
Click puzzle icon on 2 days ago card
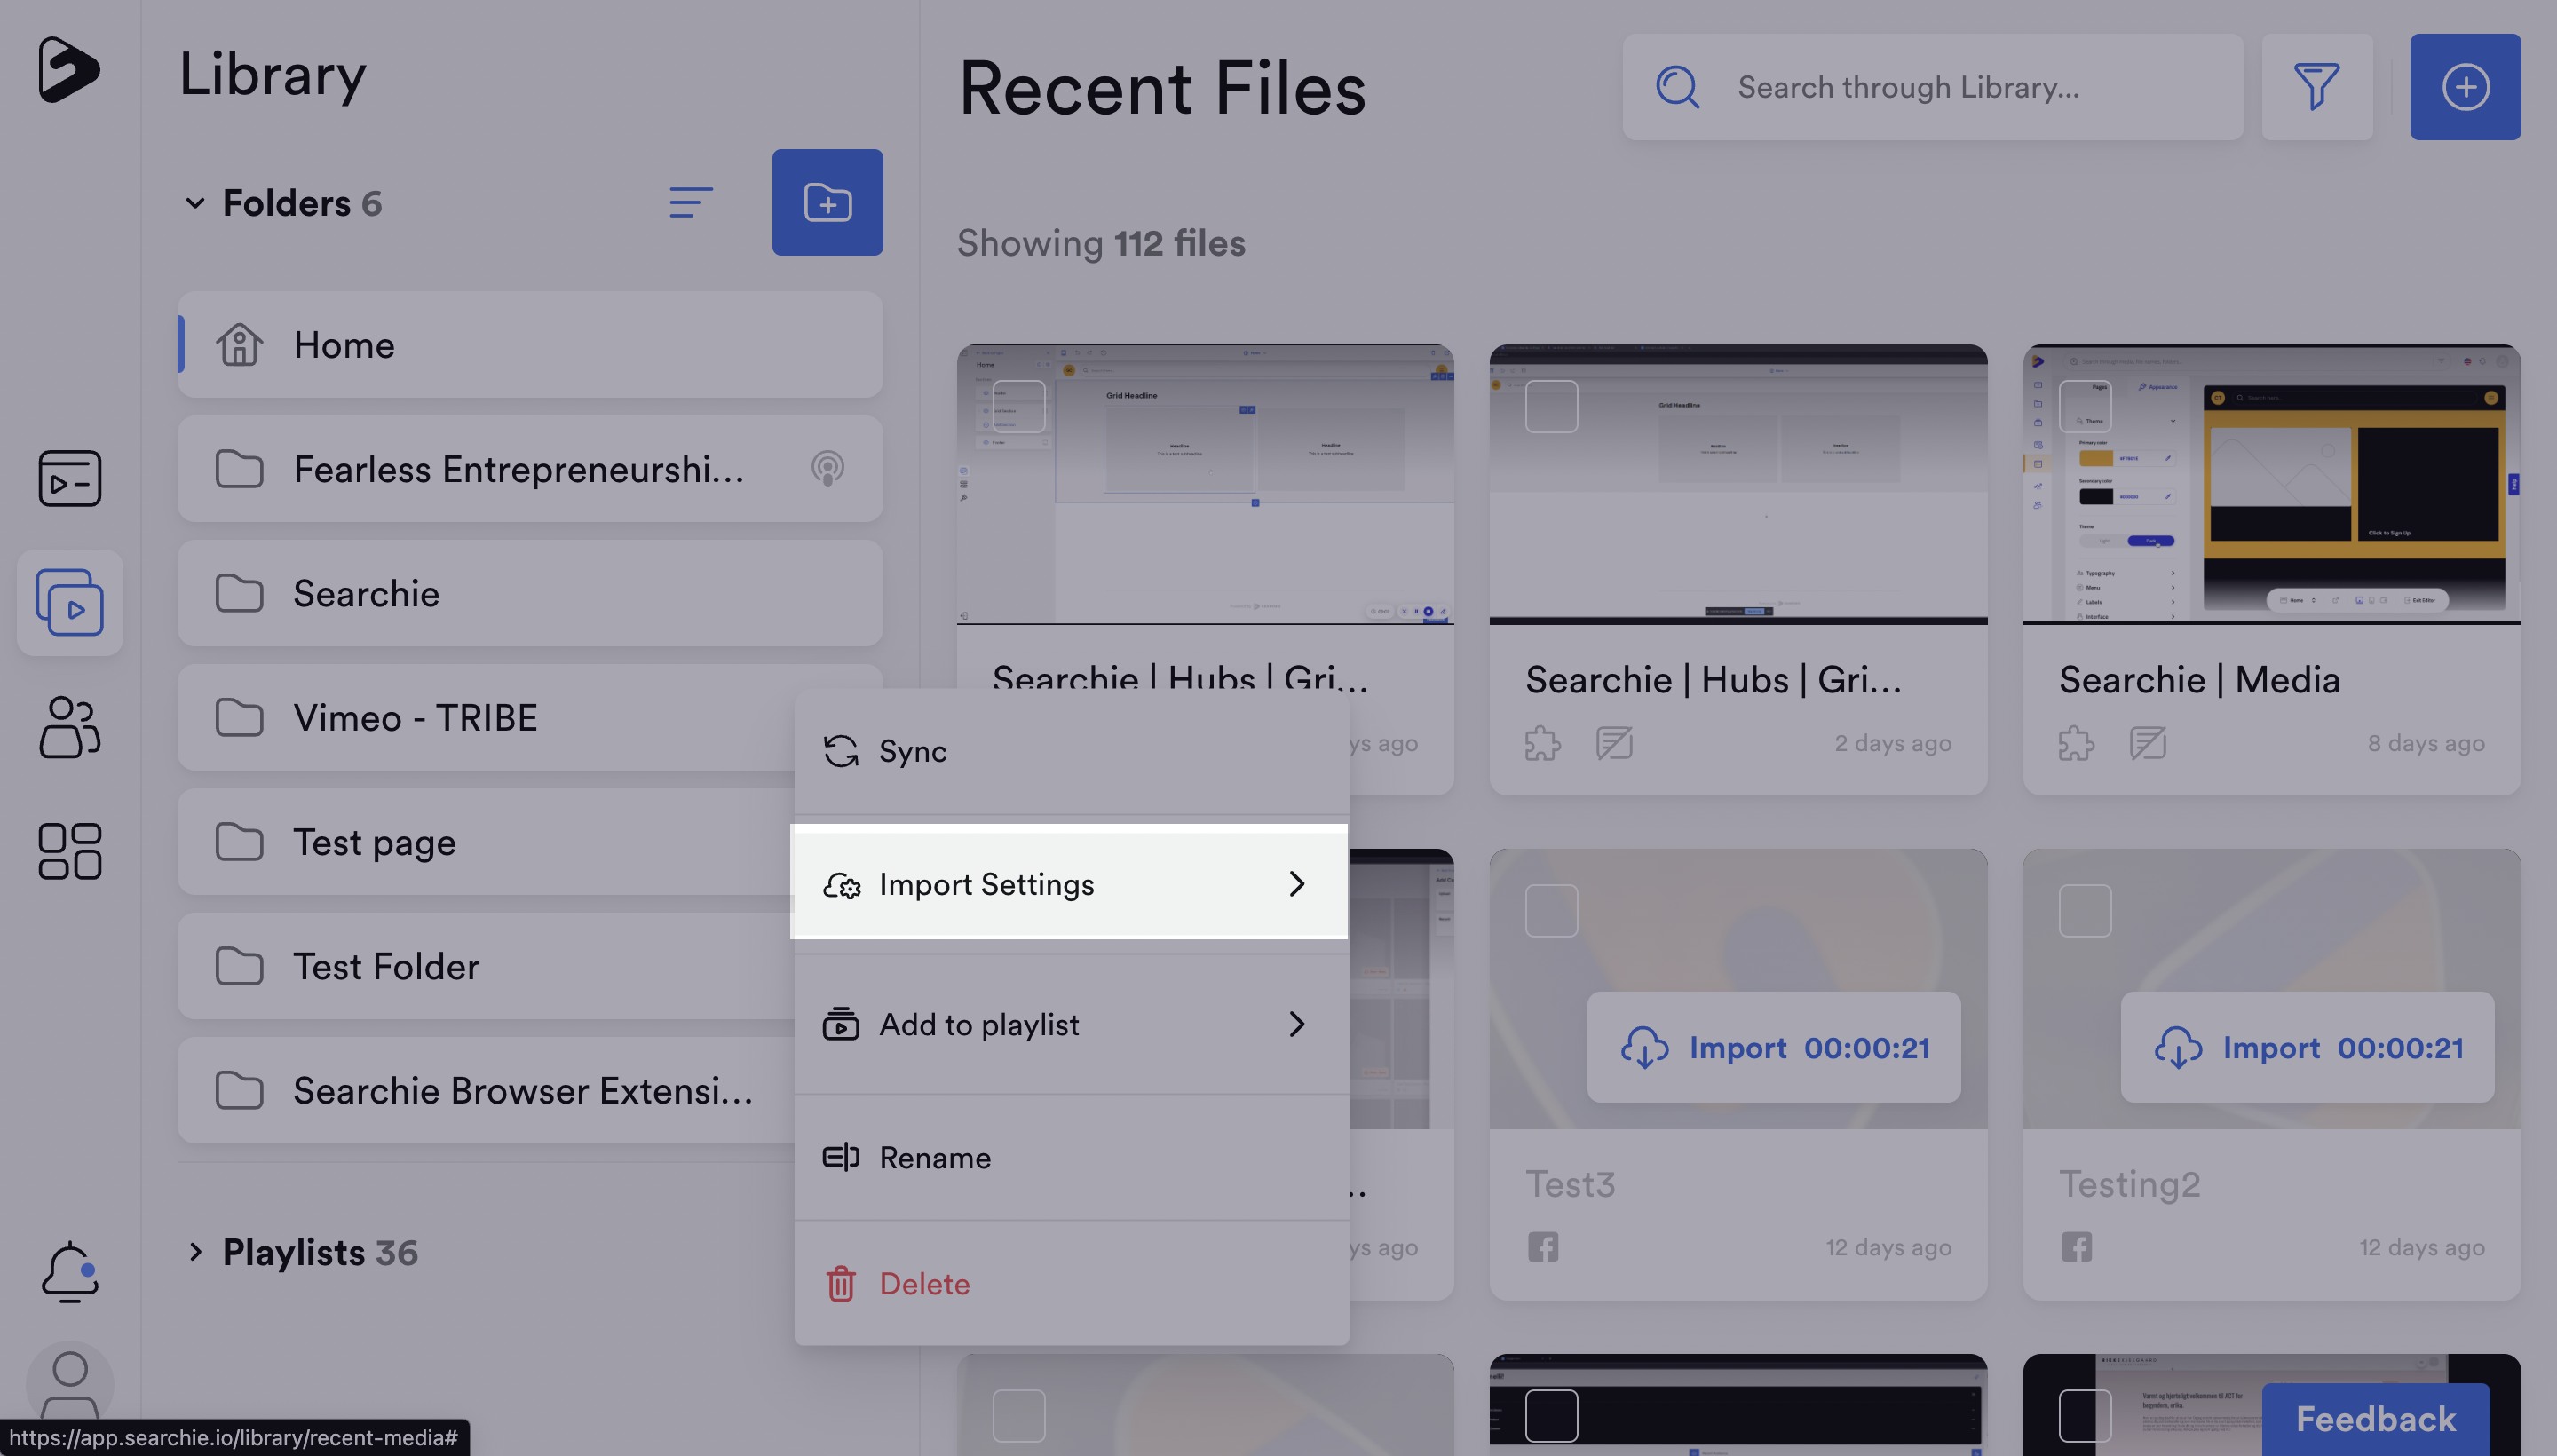[1542, 743]
